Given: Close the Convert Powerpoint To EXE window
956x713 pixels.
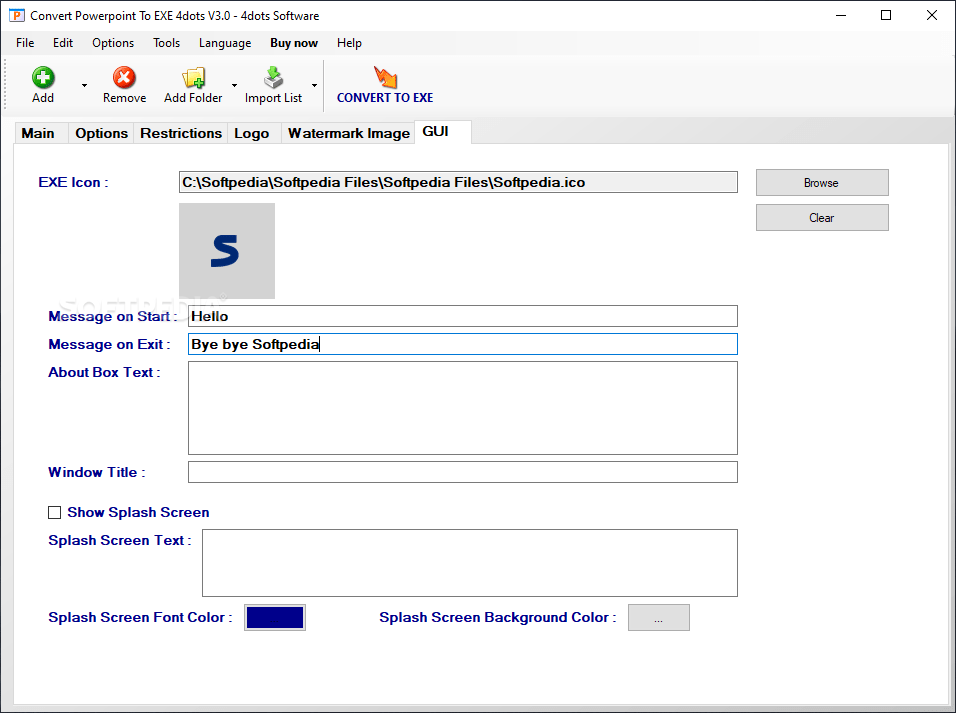Looking at the screenshot, I should coord(932,15).
